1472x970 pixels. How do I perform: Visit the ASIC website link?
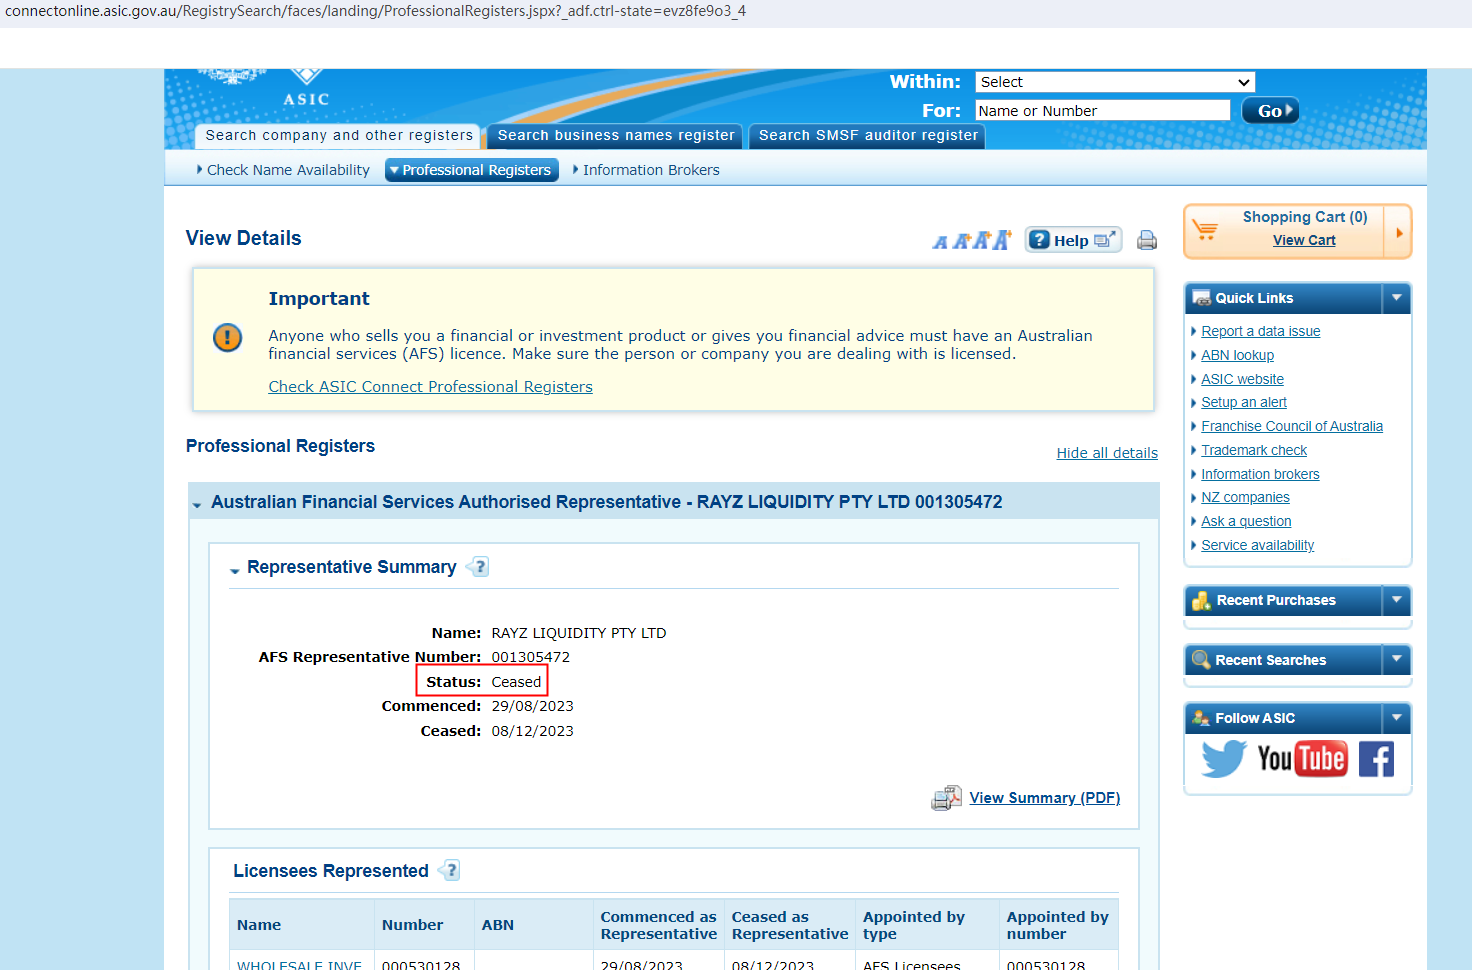(x=1243, y=379)
